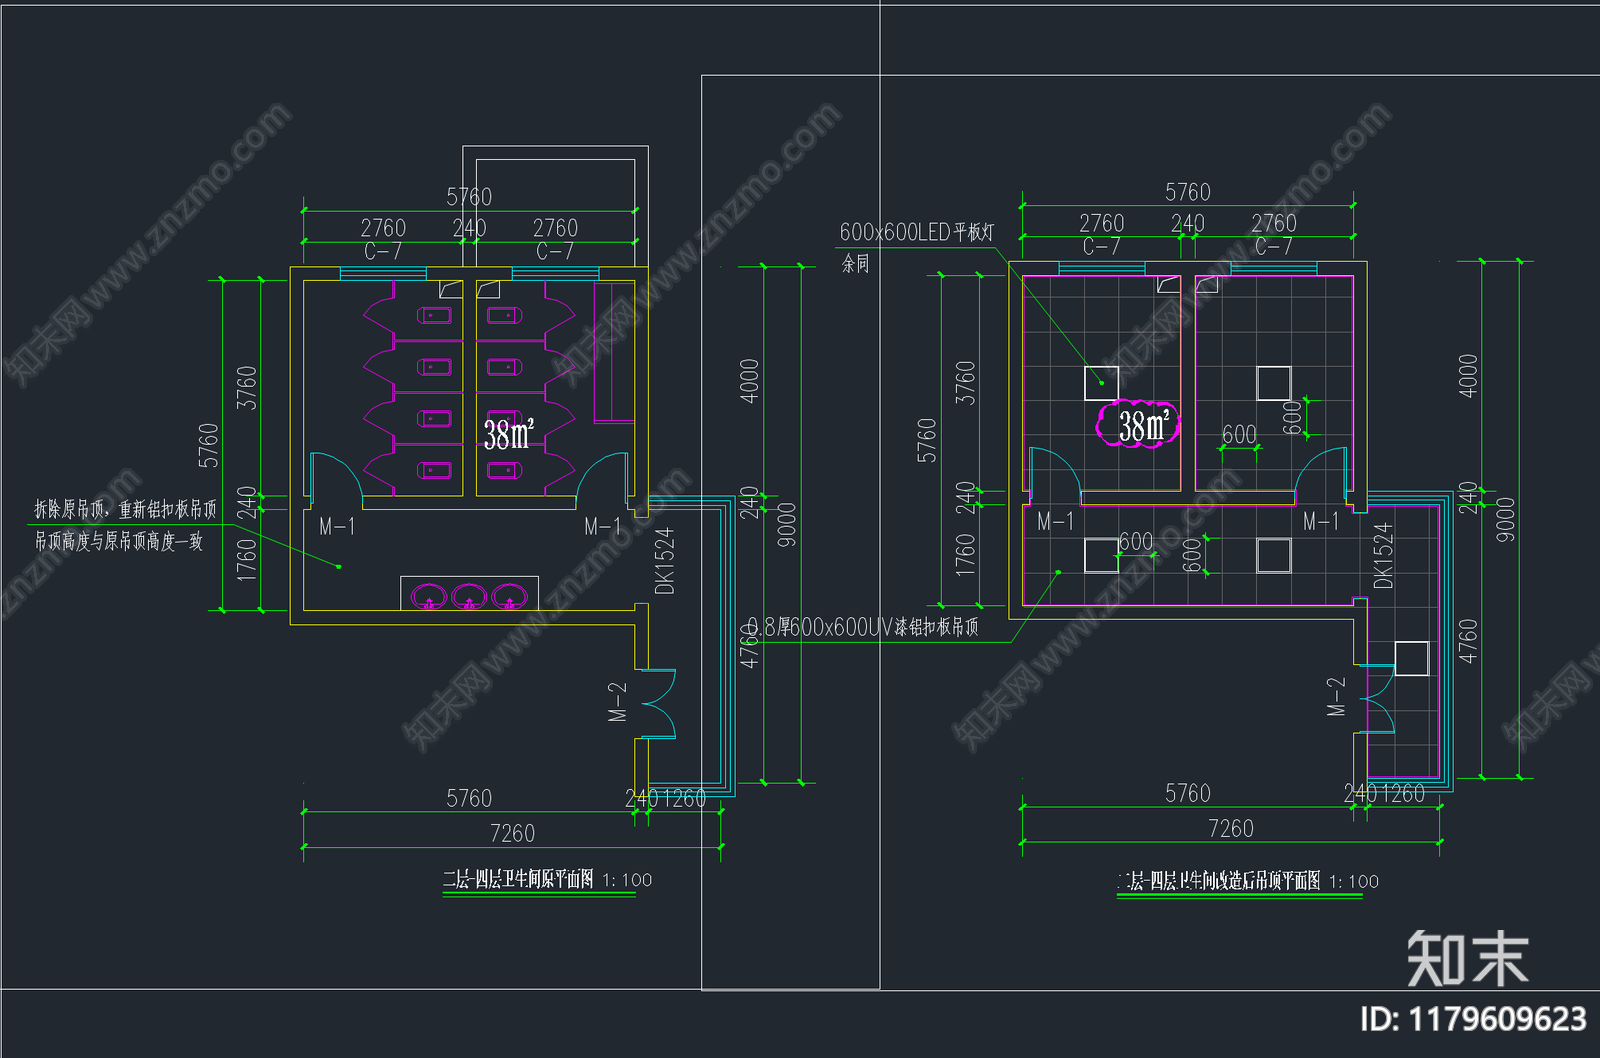Select the 吊顶高度与原吊顶高度一致 note
Viewport: 1600px width, 1058px height.
[x=119, y=541]
